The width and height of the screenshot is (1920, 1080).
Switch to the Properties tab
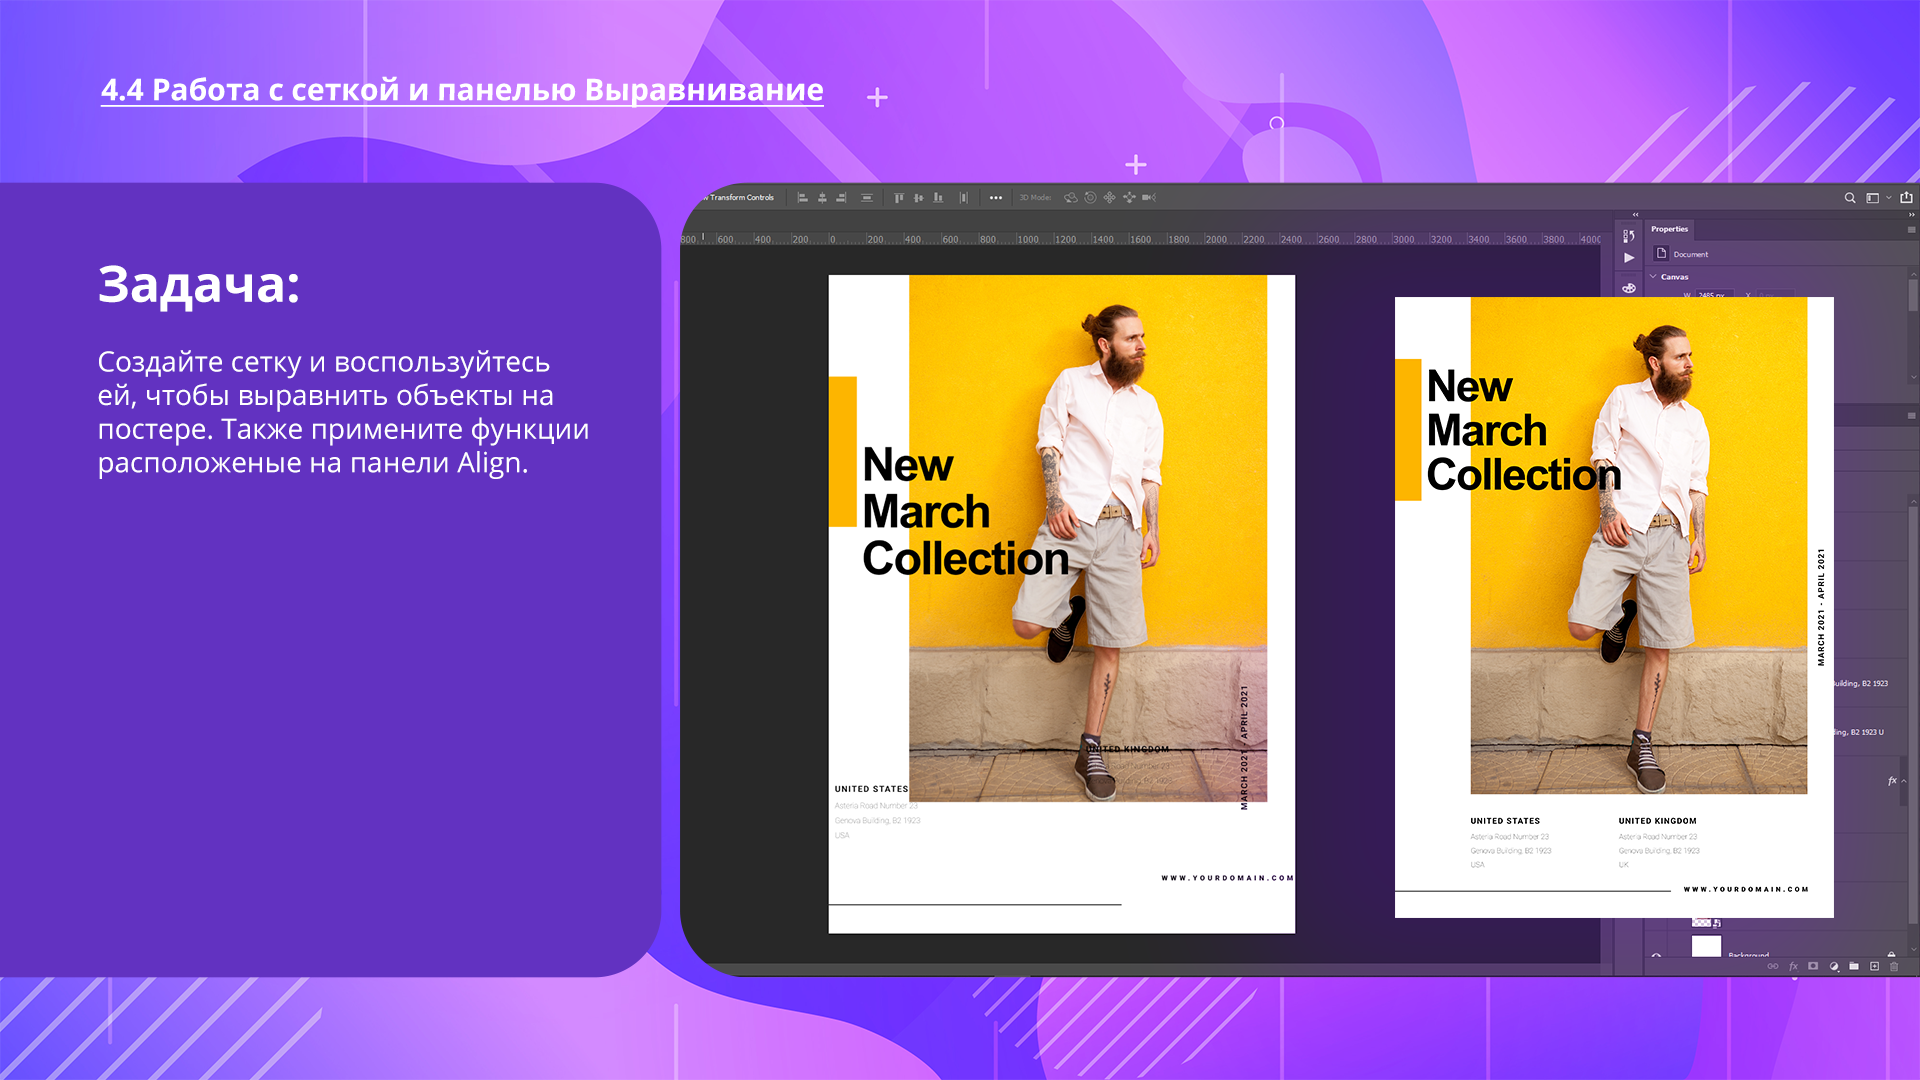[x=1669, y=229]
